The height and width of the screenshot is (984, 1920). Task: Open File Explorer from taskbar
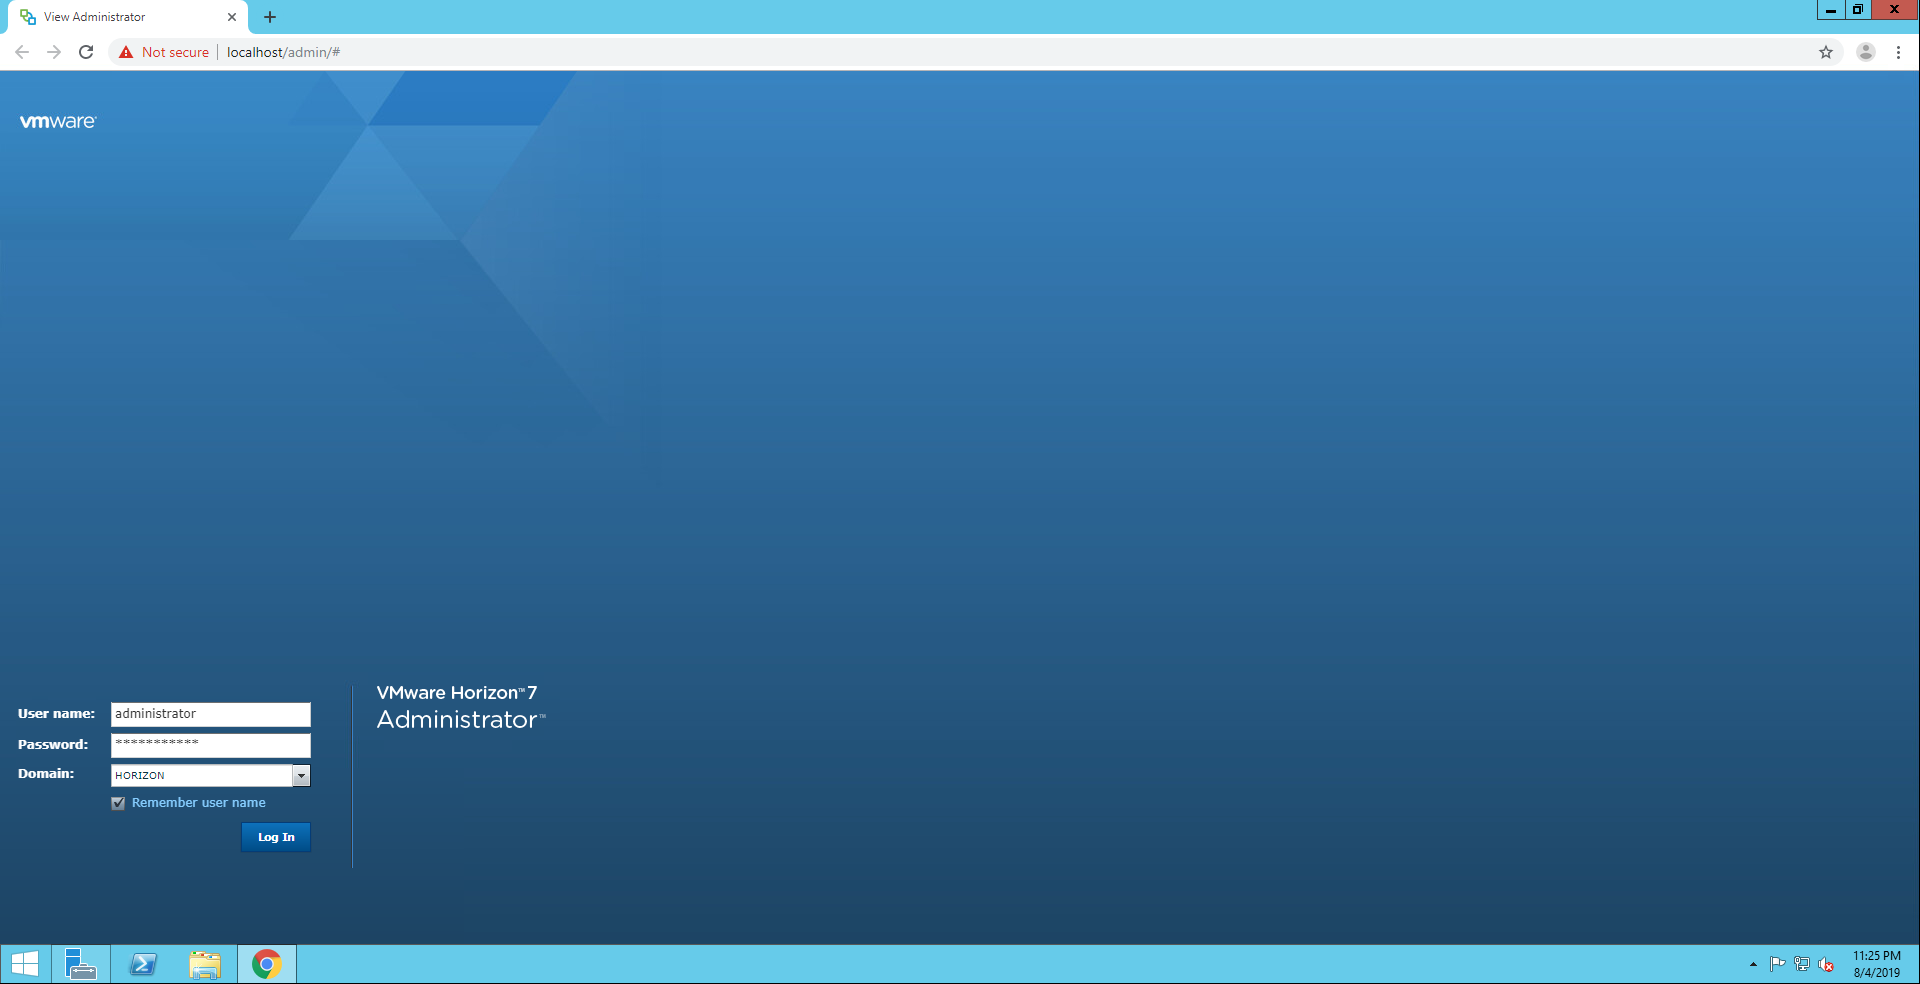pos(205,964)
